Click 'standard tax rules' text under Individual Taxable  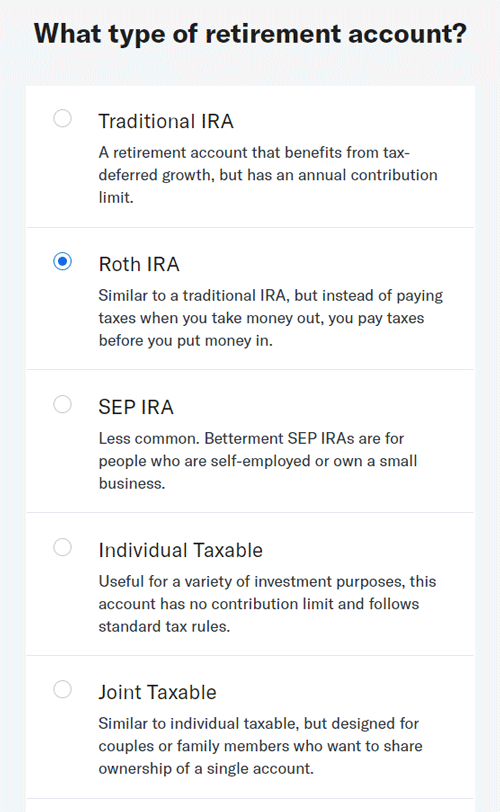coord(164,627)
